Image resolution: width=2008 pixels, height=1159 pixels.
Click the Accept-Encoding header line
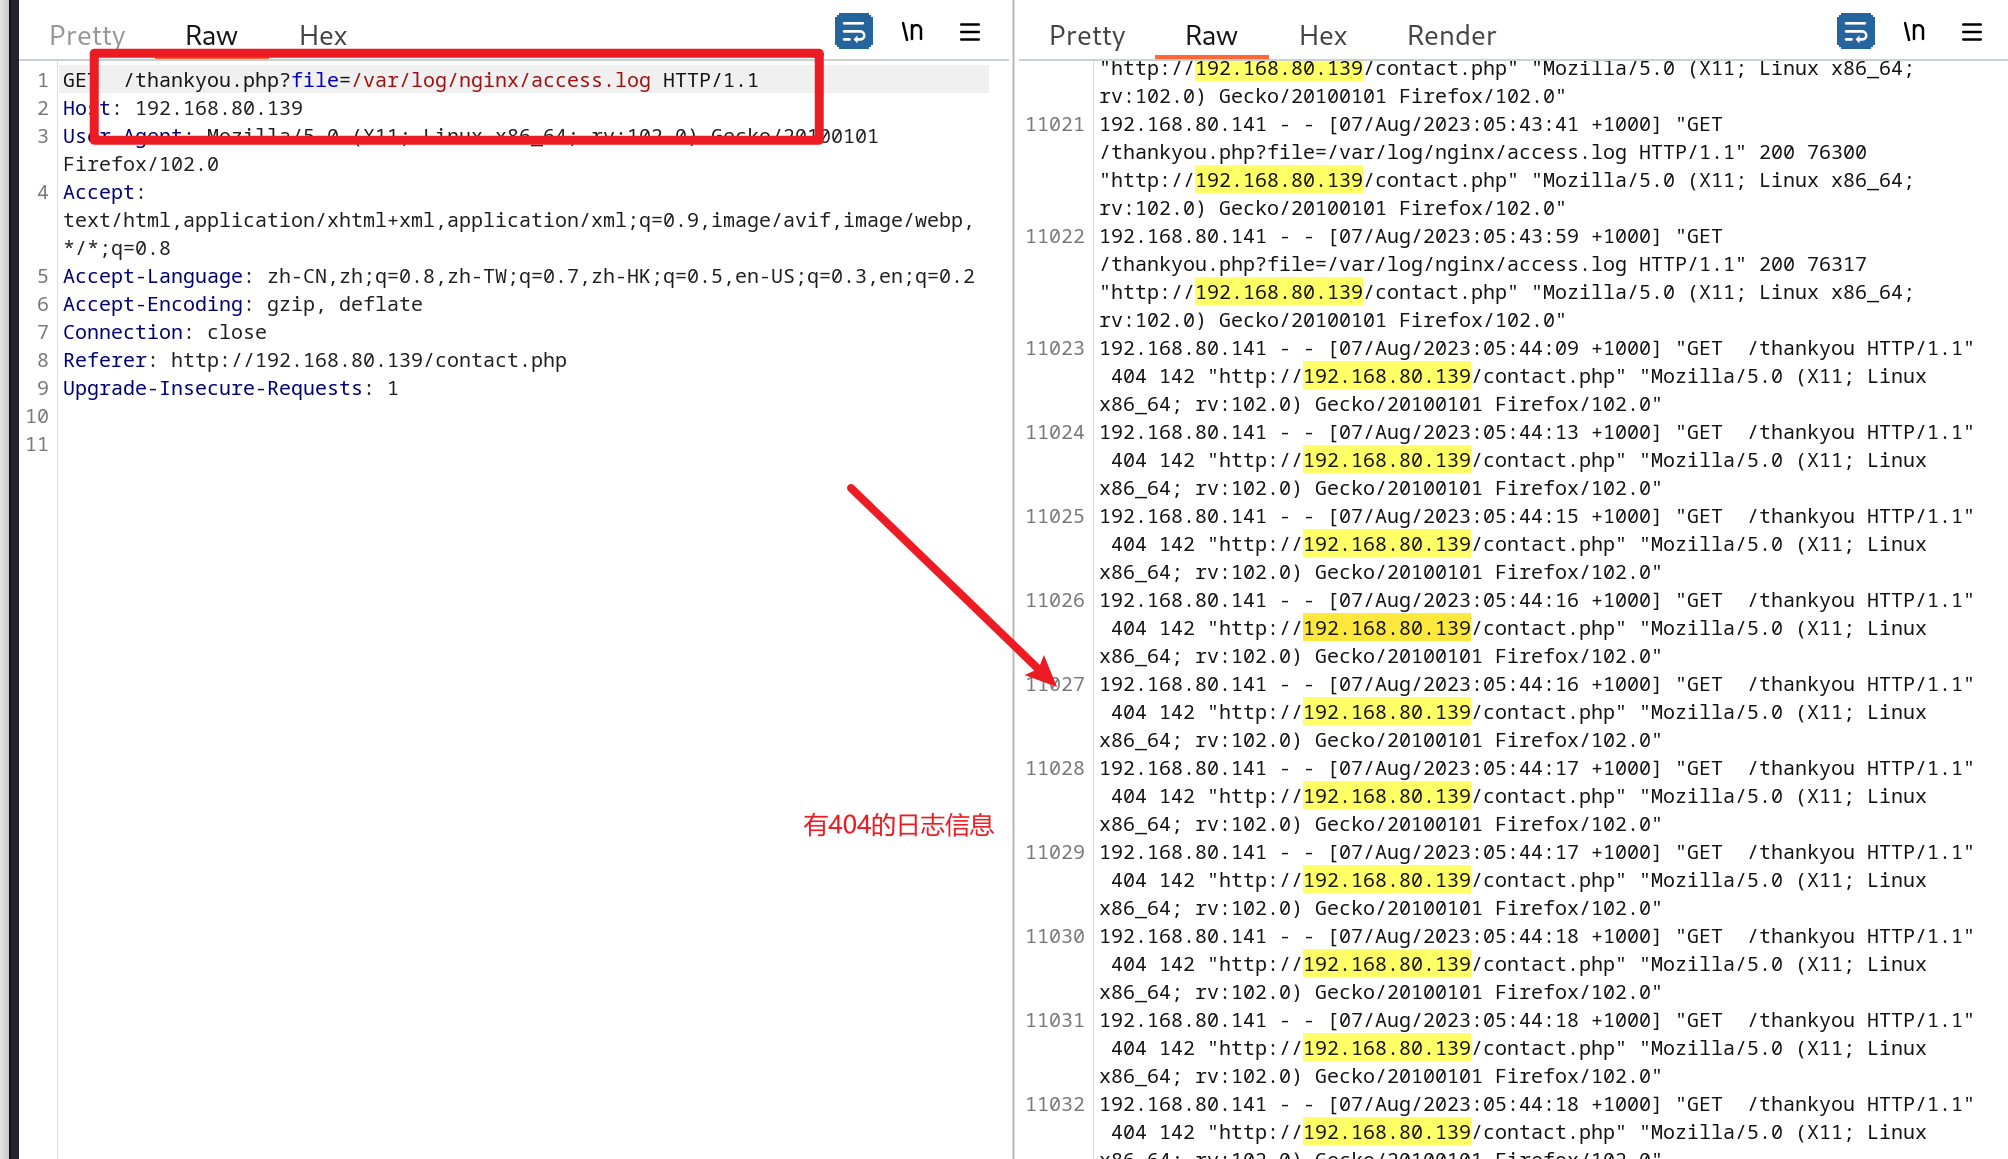point(242,304)
